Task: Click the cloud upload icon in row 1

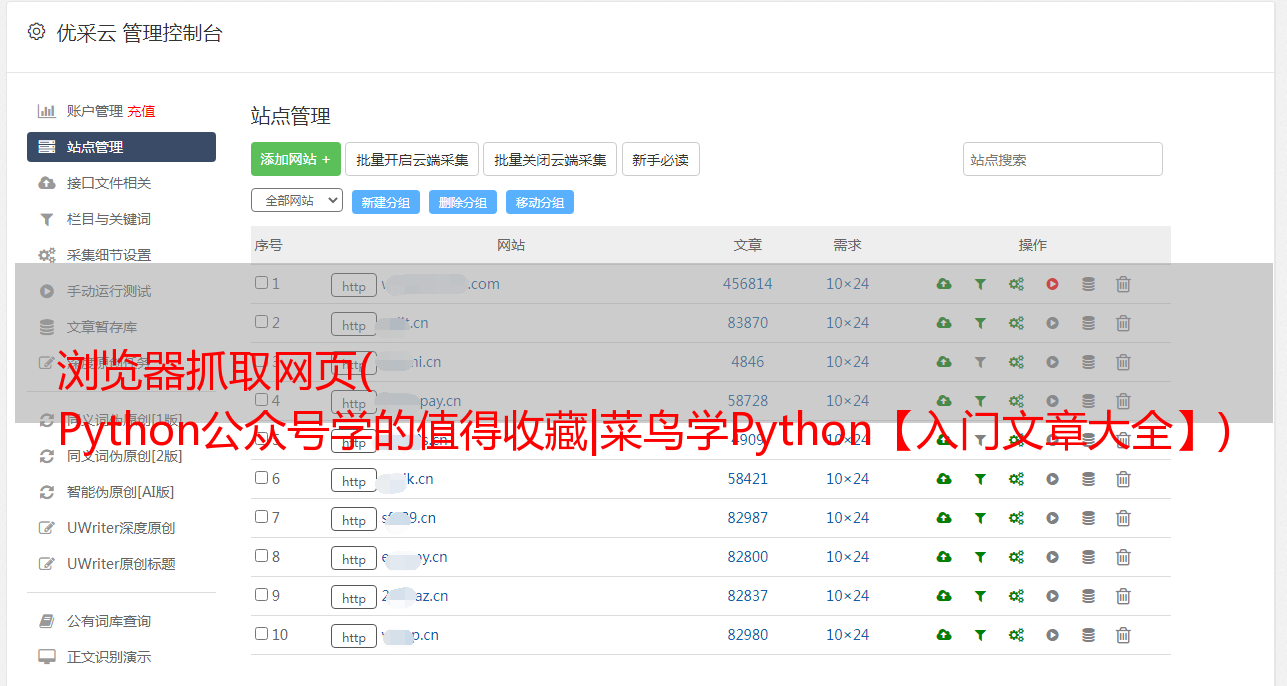Action: [x=944, y=284]
